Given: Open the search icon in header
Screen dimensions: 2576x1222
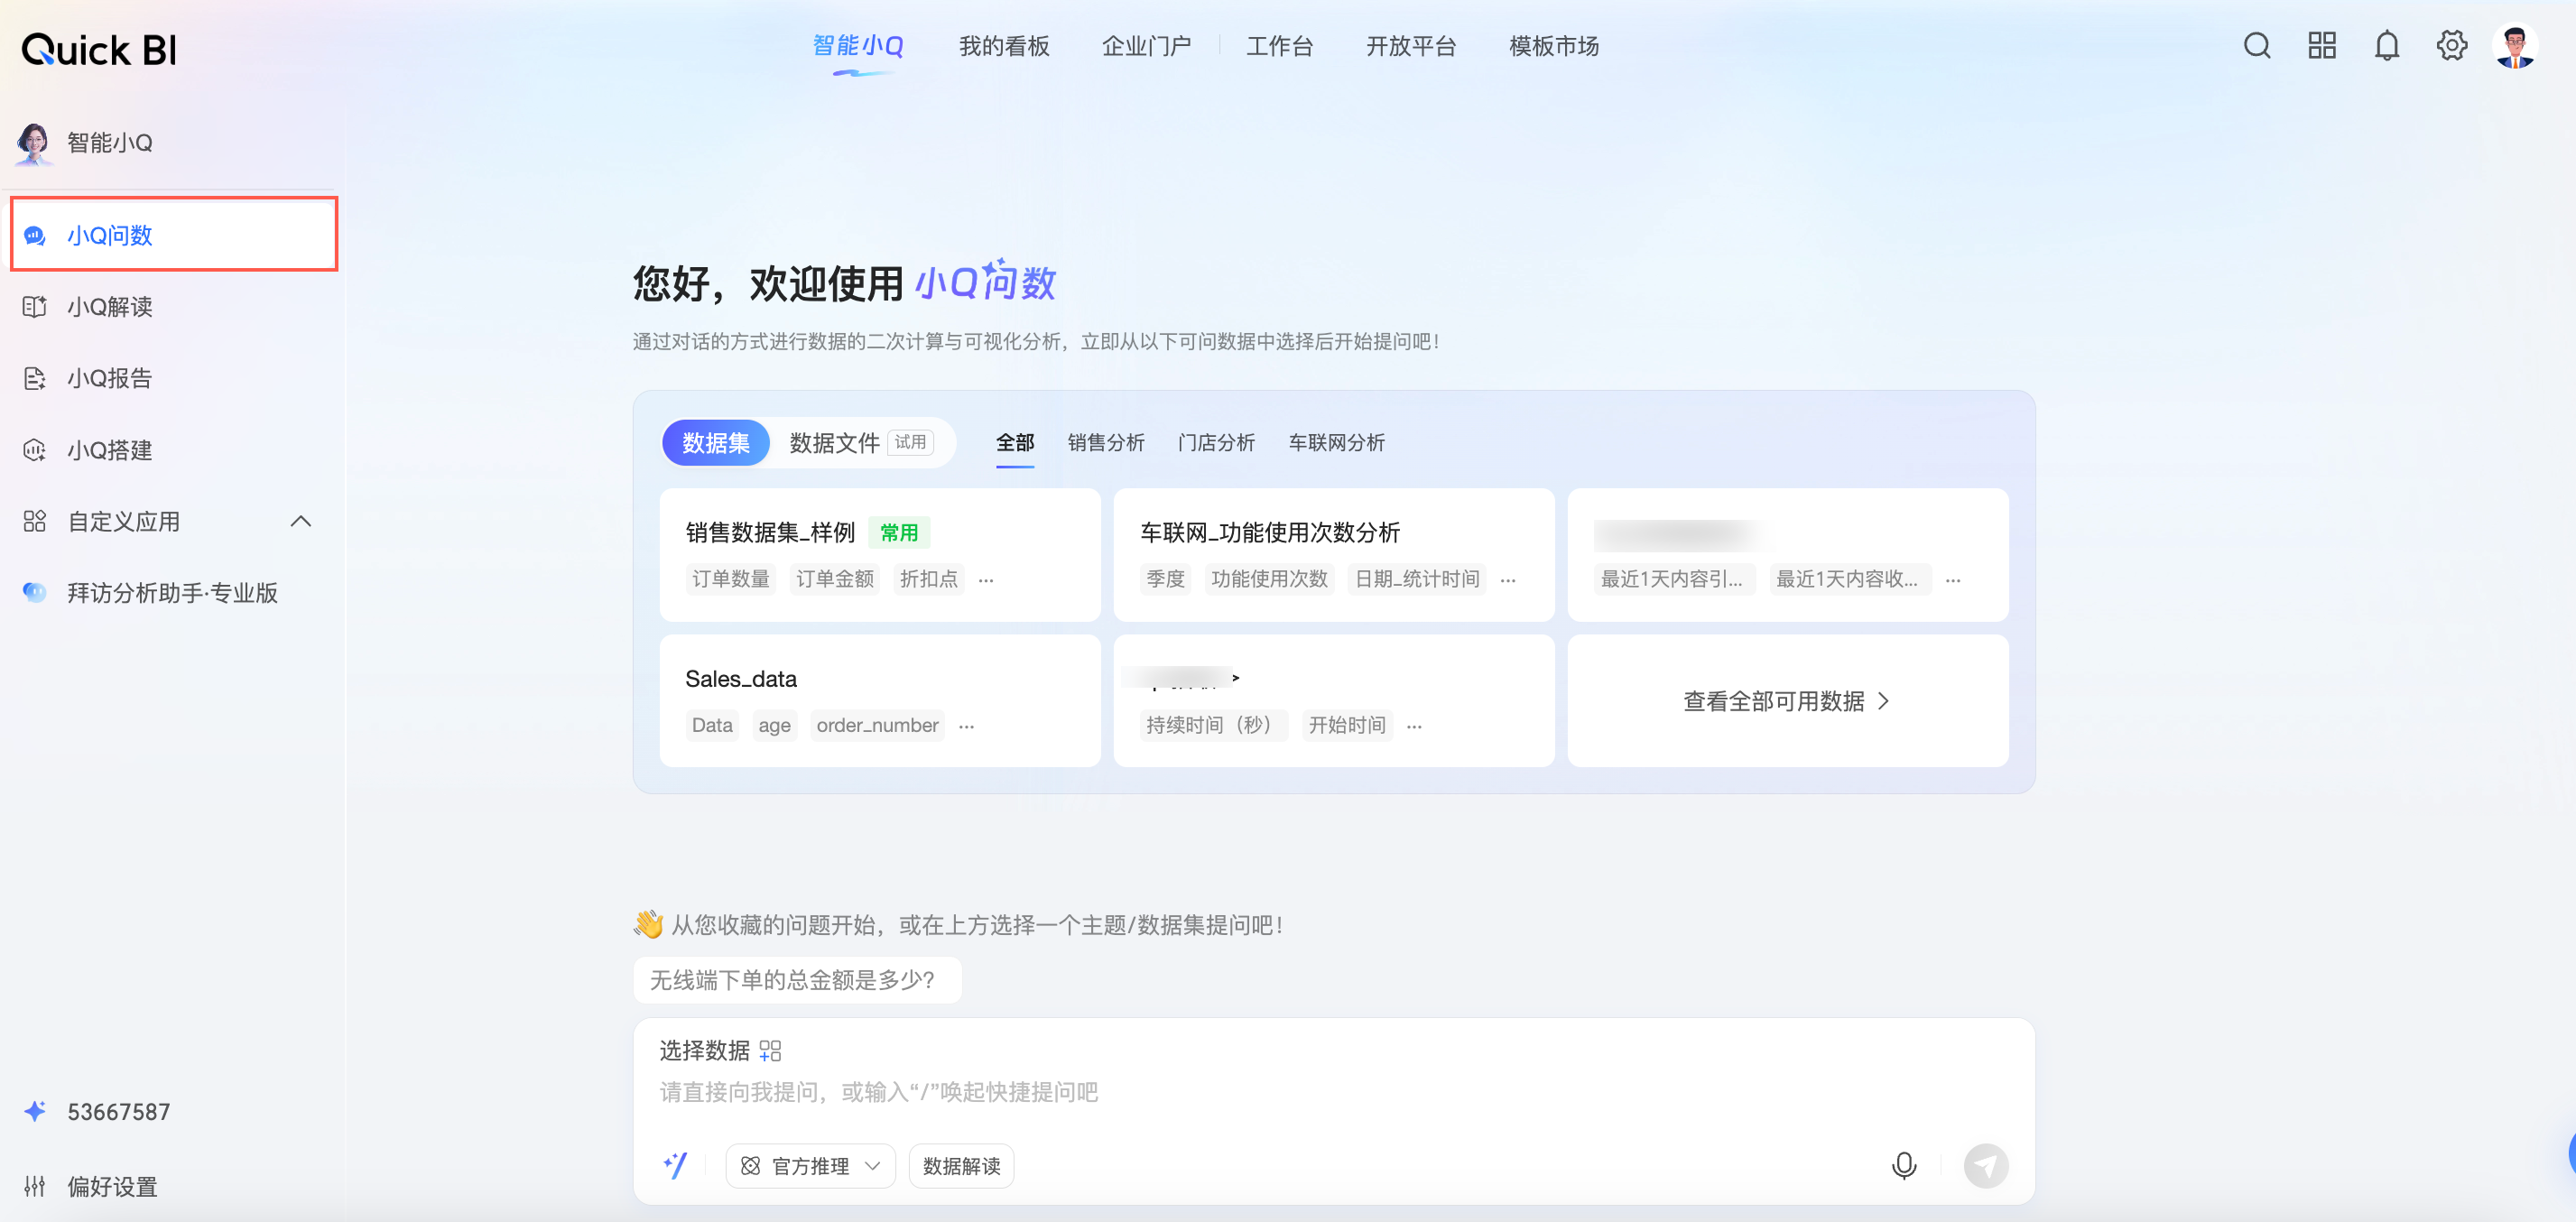Looking at the screenshot, I should pos(2256,46).
